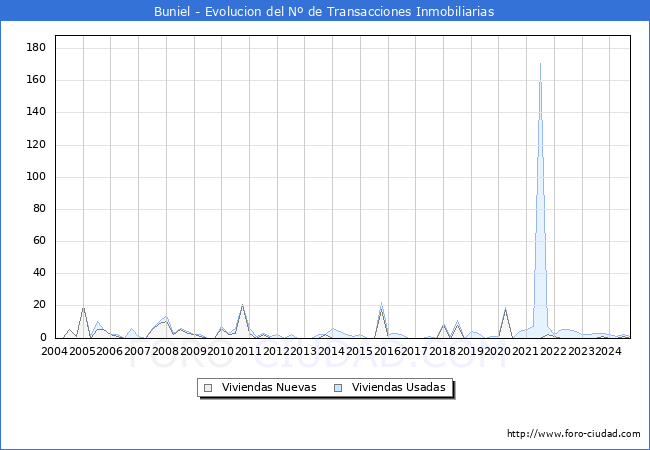
Task: Click x-axis year label 2008
Action: click(165, 351)
